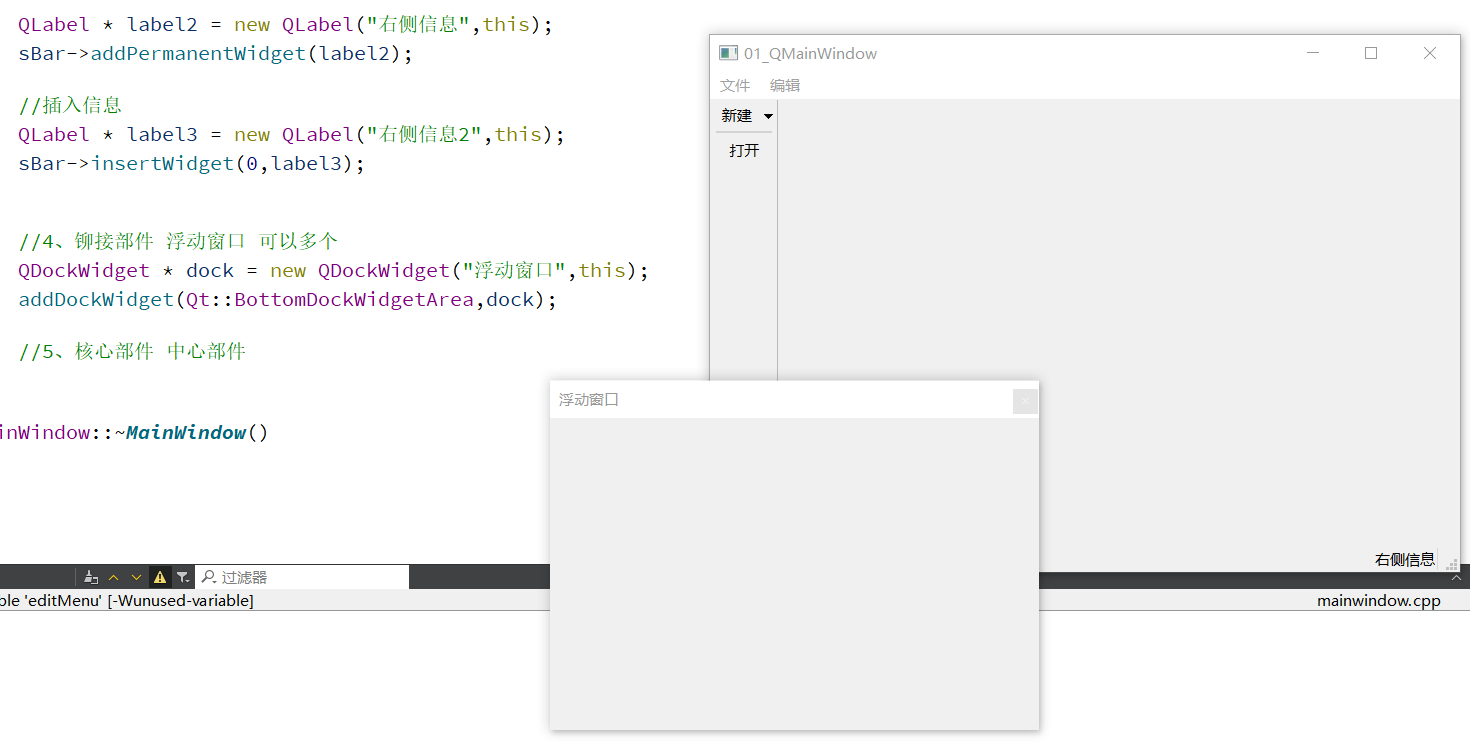The image size is (1470, 747).
Task: Click the next issue down-arrow icon
Action: 136,576
